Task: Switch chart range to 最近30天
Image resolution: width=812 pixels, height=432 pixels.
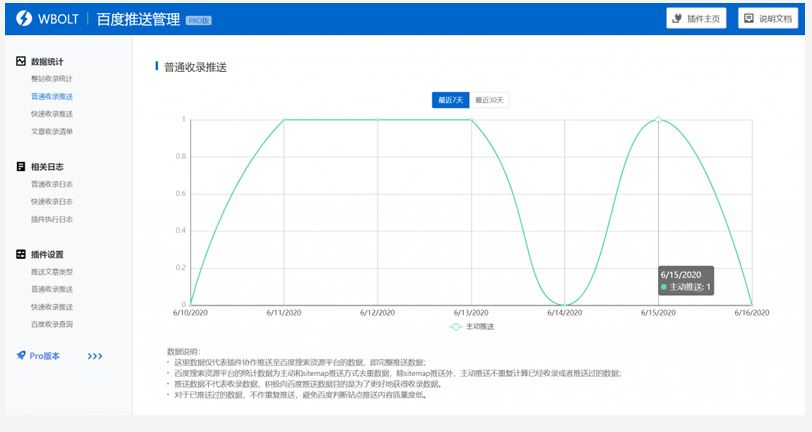Action: tap(490, 99)
